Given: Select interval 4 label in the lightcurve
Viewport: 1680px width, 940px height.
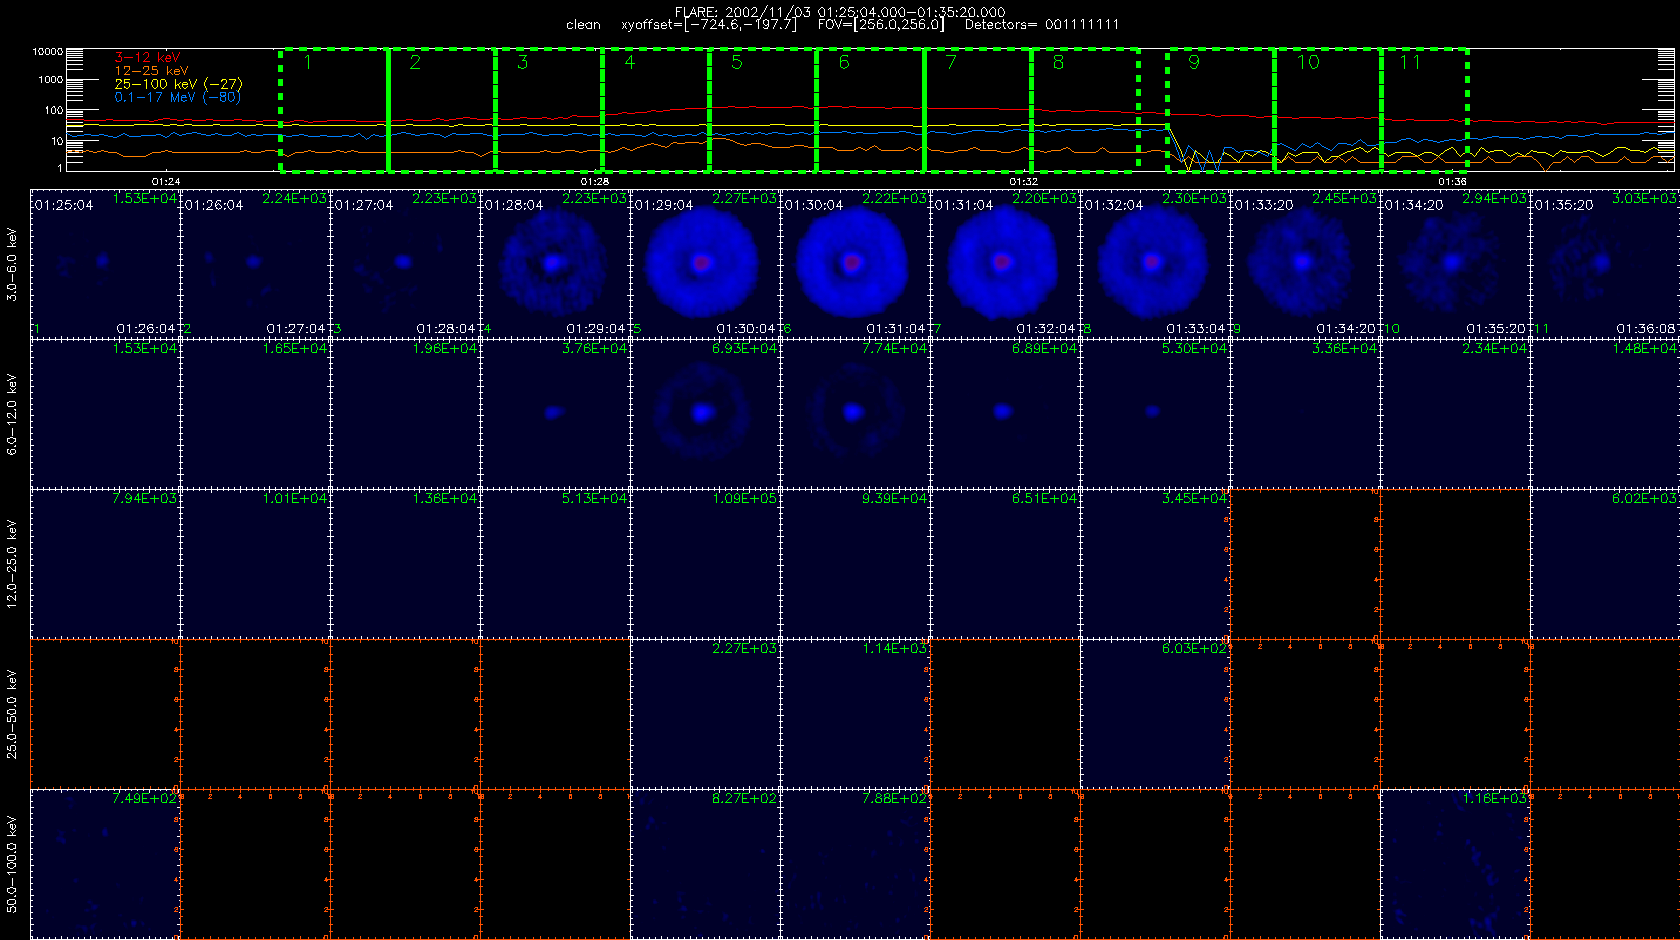Looking at the screenshot, I should click(x=629, y=62).
